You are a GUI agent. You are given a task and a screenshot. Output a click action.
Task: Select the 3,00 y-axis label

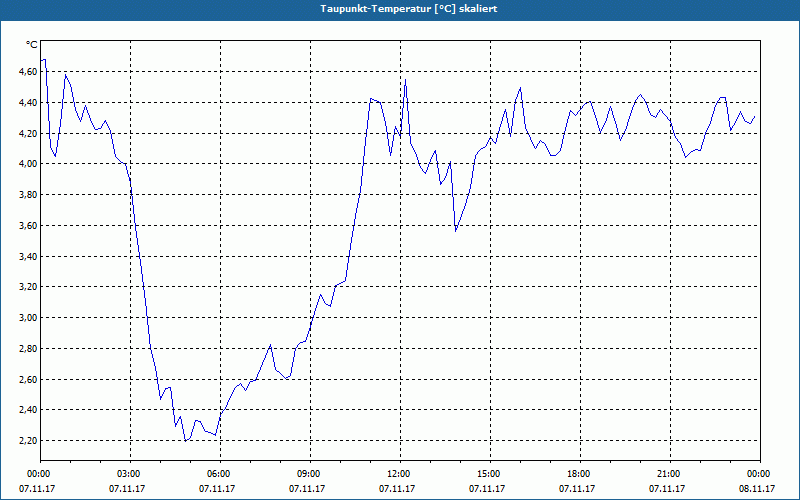28,317
